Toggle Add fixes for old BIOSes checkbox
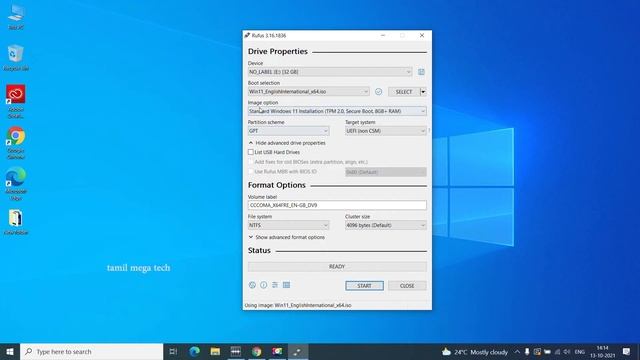Viewport: 640px width, 360px height. 251,162
